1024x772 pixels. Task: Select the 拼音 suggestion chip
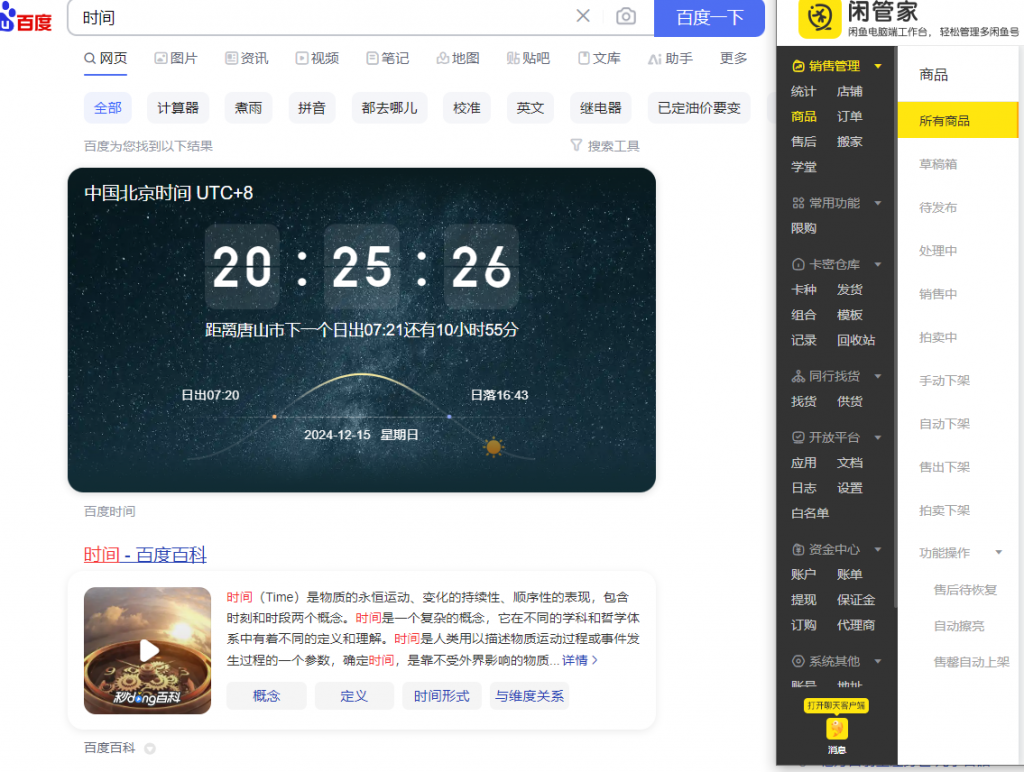pos(312,108)
